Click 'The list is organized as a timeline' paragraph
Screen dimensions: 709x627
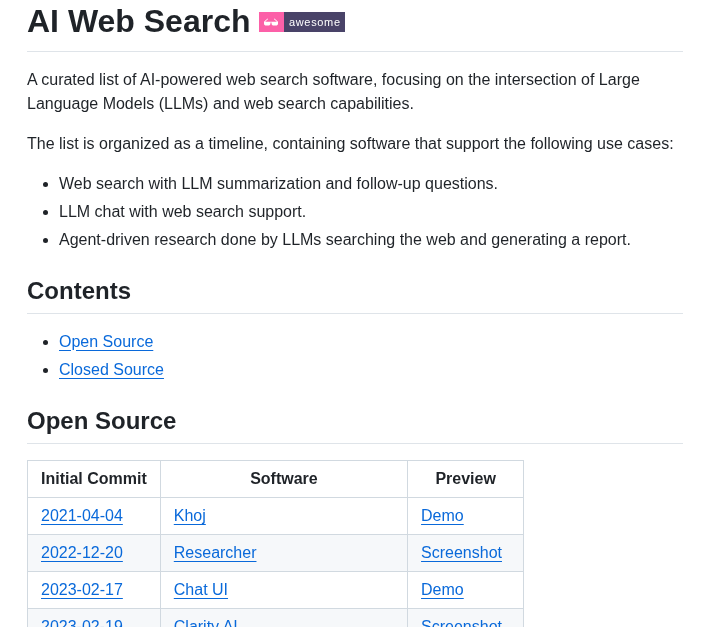pos(350,144)
